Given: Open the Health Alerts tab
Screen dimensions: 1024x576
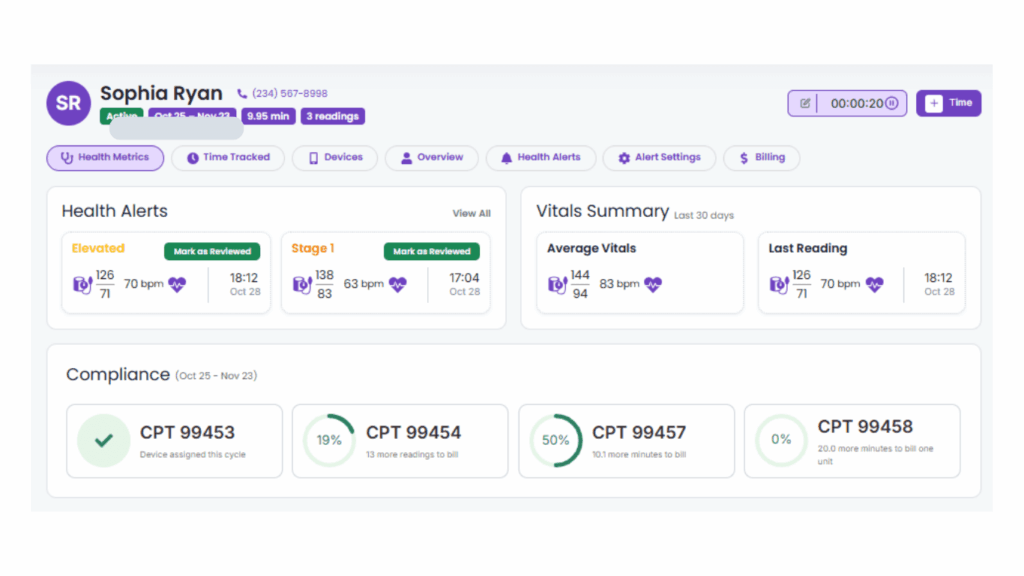Looking at the screenshot, I should [x=540, y=158].
